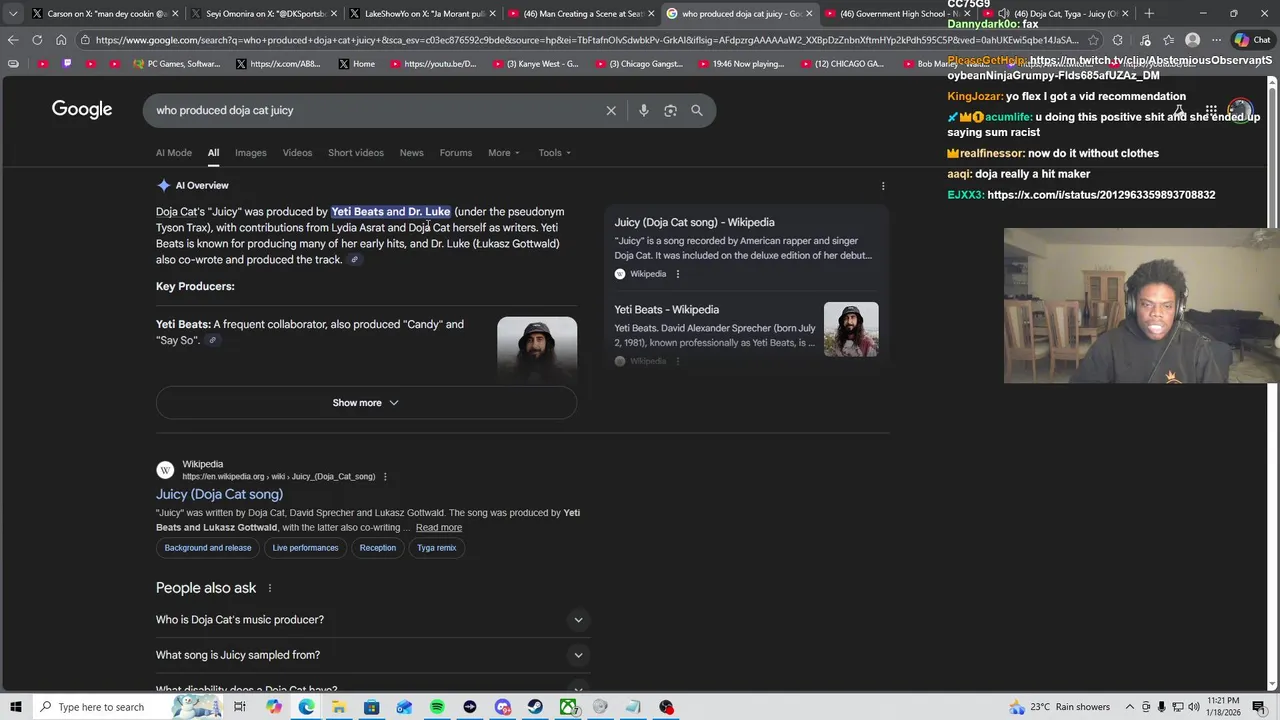Expand 'Who is Doja Cat's music producer?'
This screenshot has height=720, width=1280.
click(x=373, y=620)
